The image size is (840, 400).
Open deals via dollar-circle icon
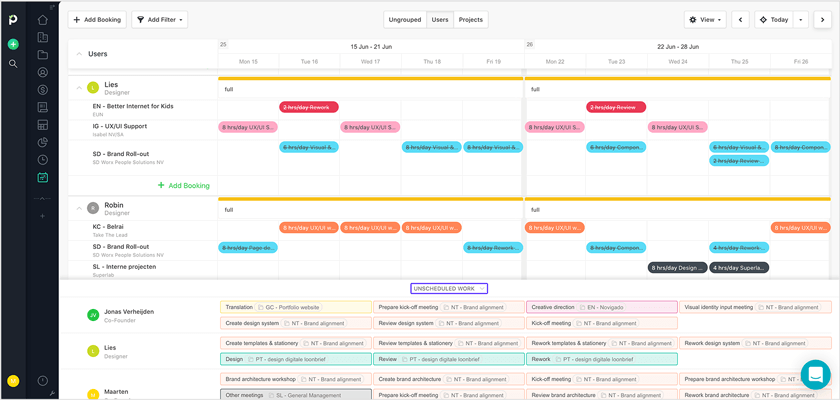(x=43, y=89)
